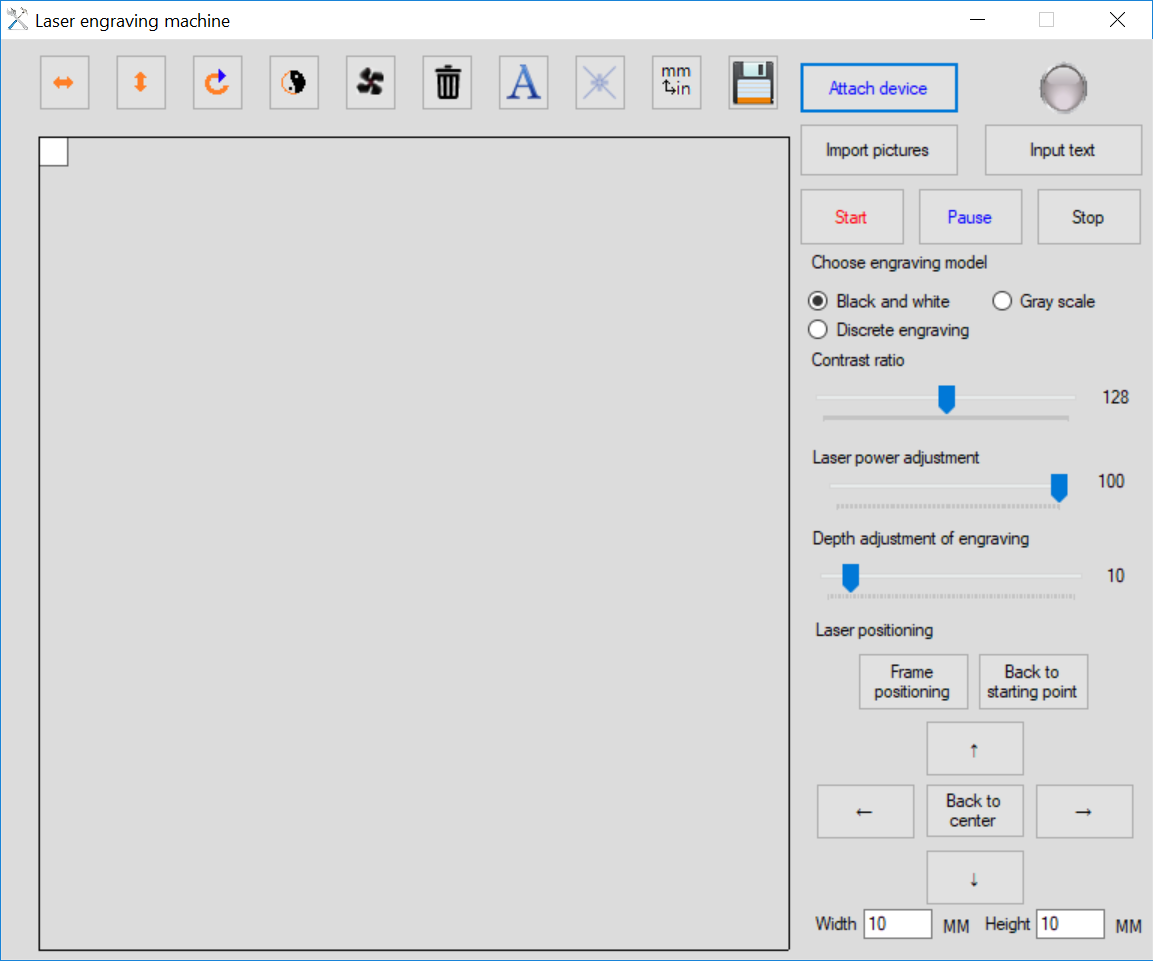Toggle the fan icon in the toolbar
The image size is (1153, 961).
tap(371, 82)
